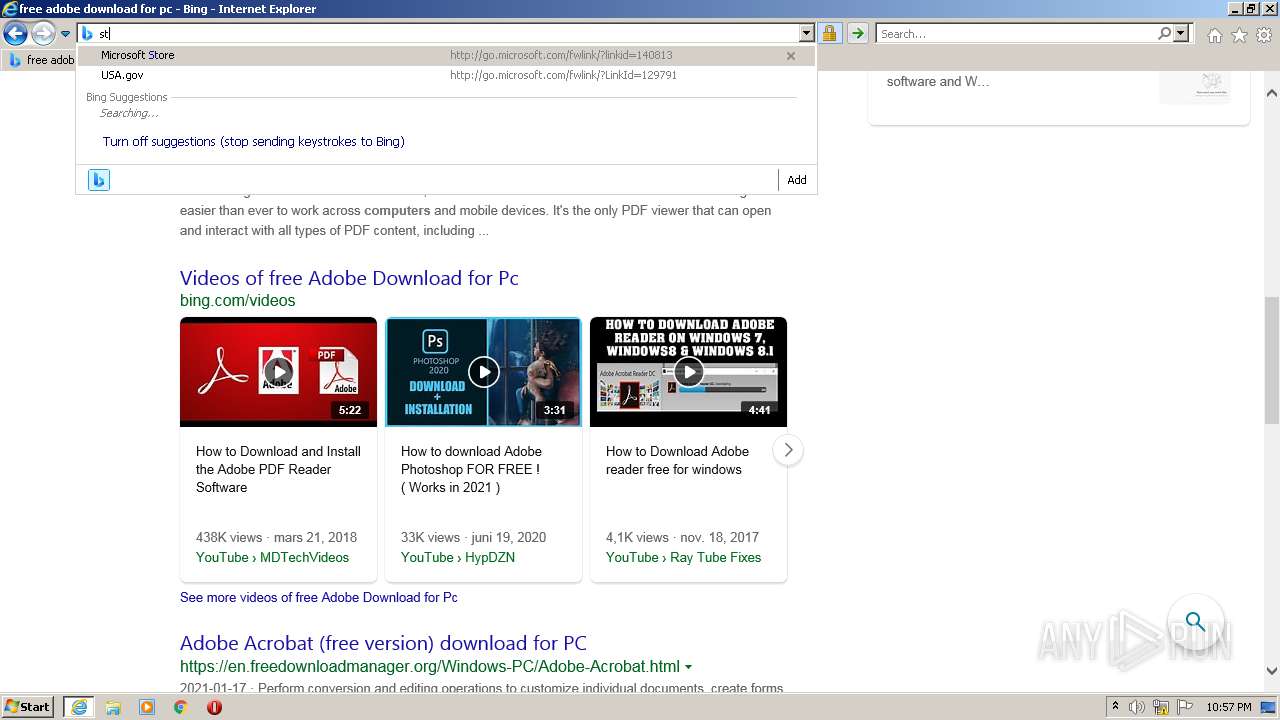Open 'How to Download and Install the Adobe PDF Reader' title

(278, 469)
